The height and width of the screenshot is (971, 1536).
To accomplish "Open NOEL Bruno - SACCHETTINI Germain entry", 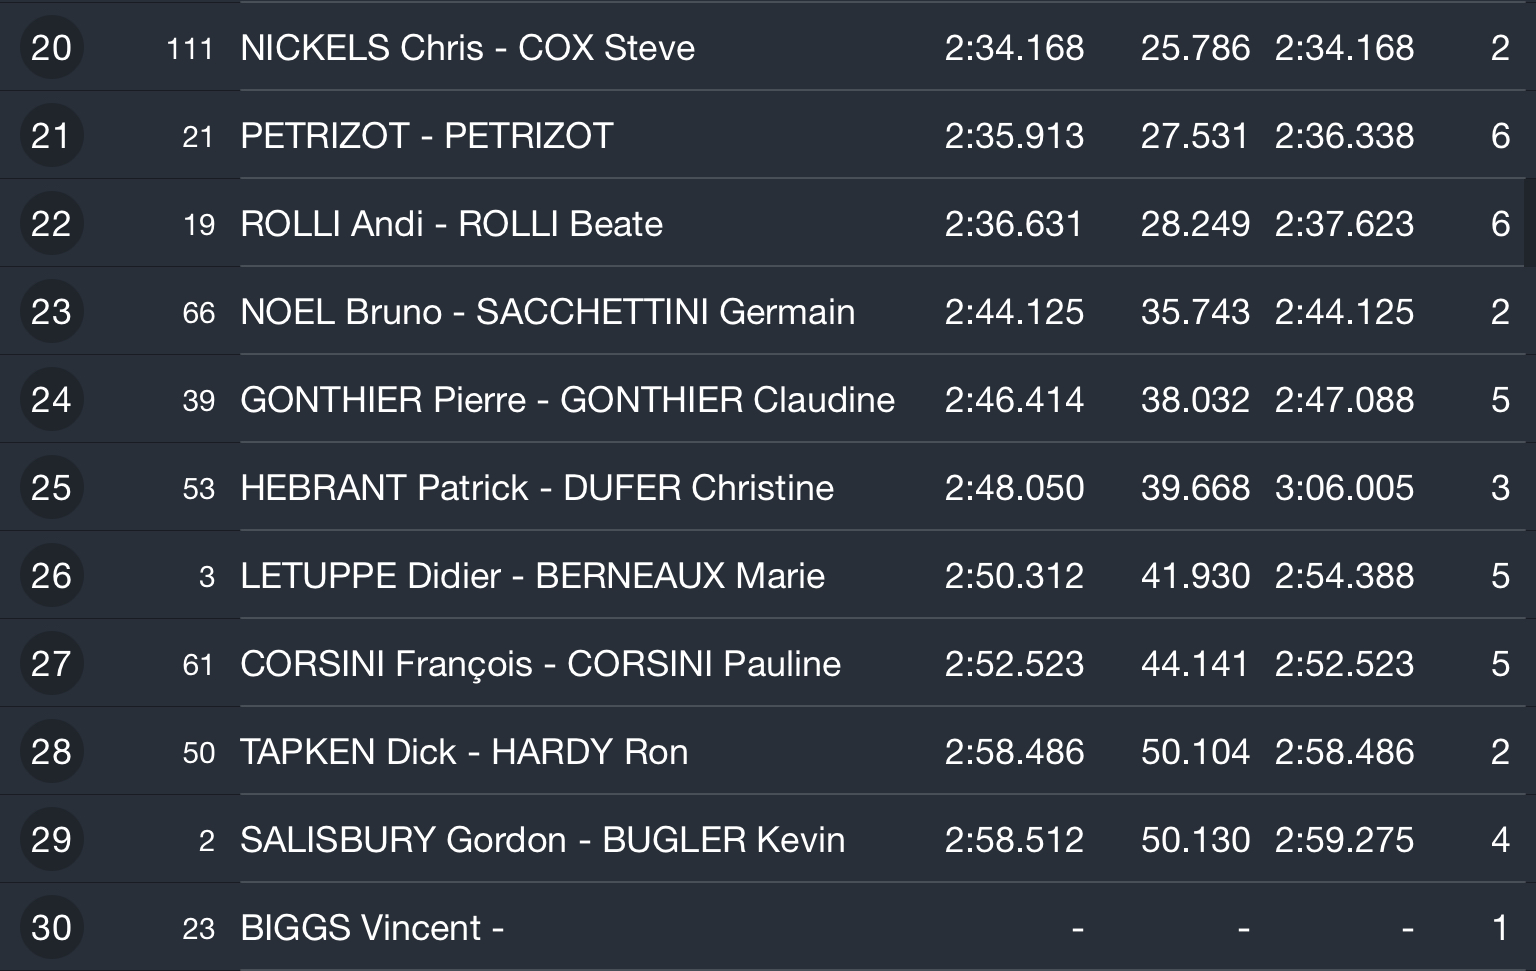I will pyautogui.click(x=768, y=311).
